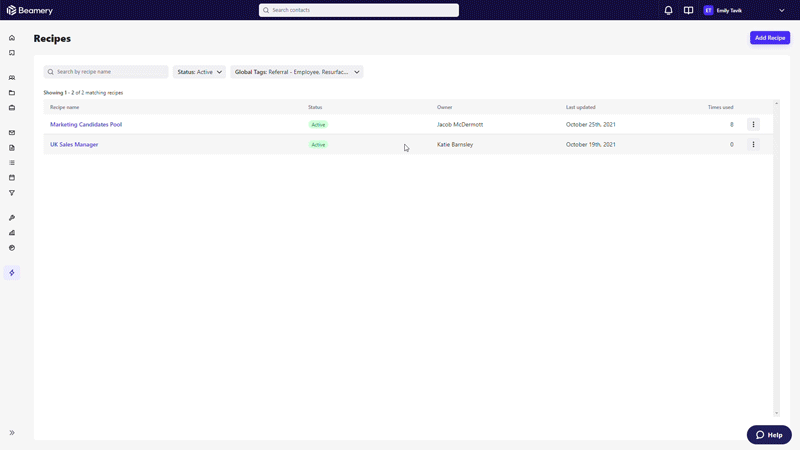The width and height of the screenshot is (800, 450).
Task: Open the bar chart reports sidebar icon
Action: pos(12,233)
